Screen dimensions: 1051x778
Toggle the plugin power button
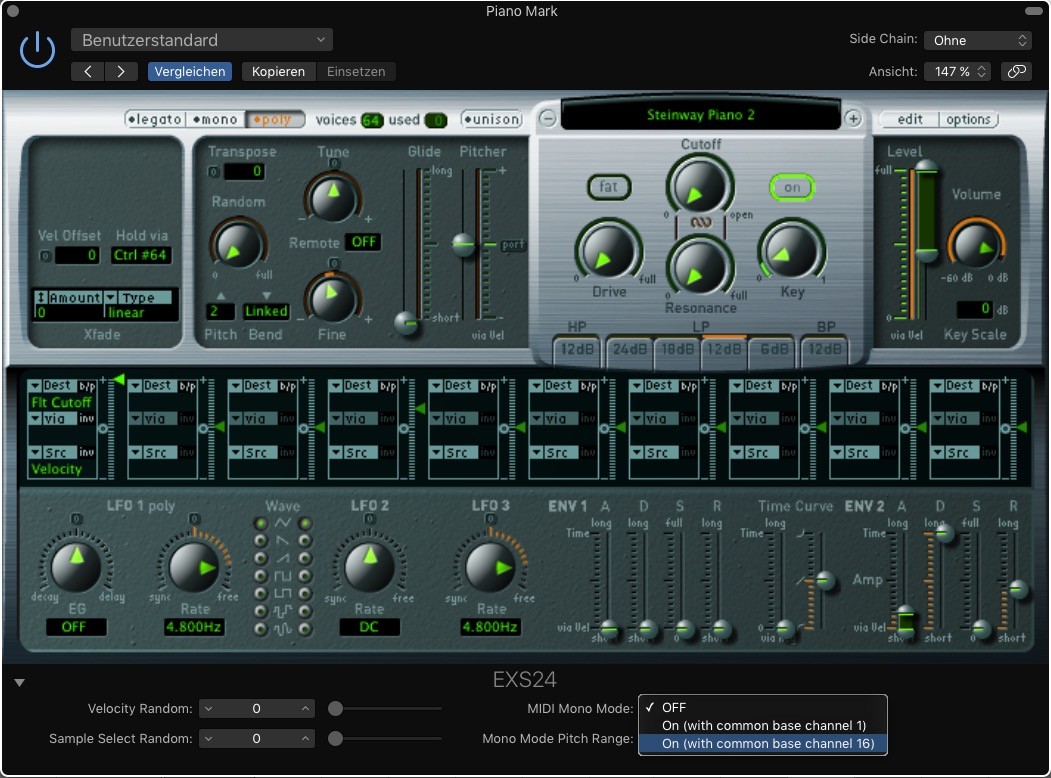click(37, 50)
